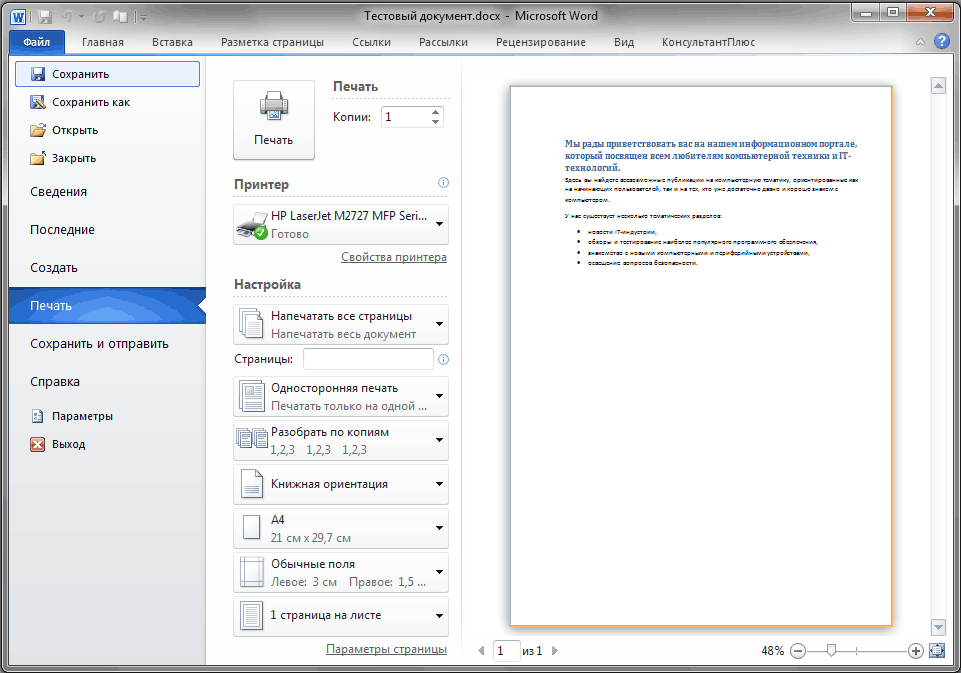This screenshot has width=961, height=673.
Task: Click the printer info icon next to Принтер
Action: (443, 183)
